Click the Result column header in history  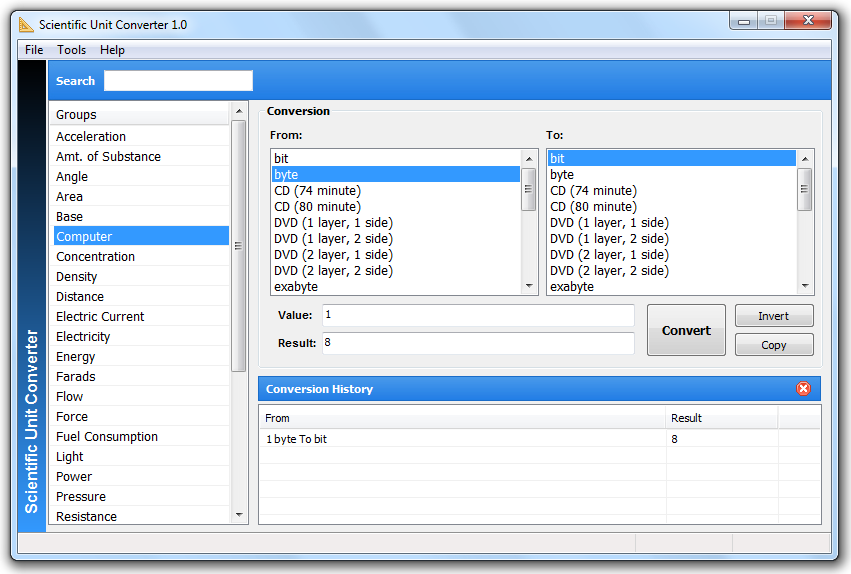(722, 418)
